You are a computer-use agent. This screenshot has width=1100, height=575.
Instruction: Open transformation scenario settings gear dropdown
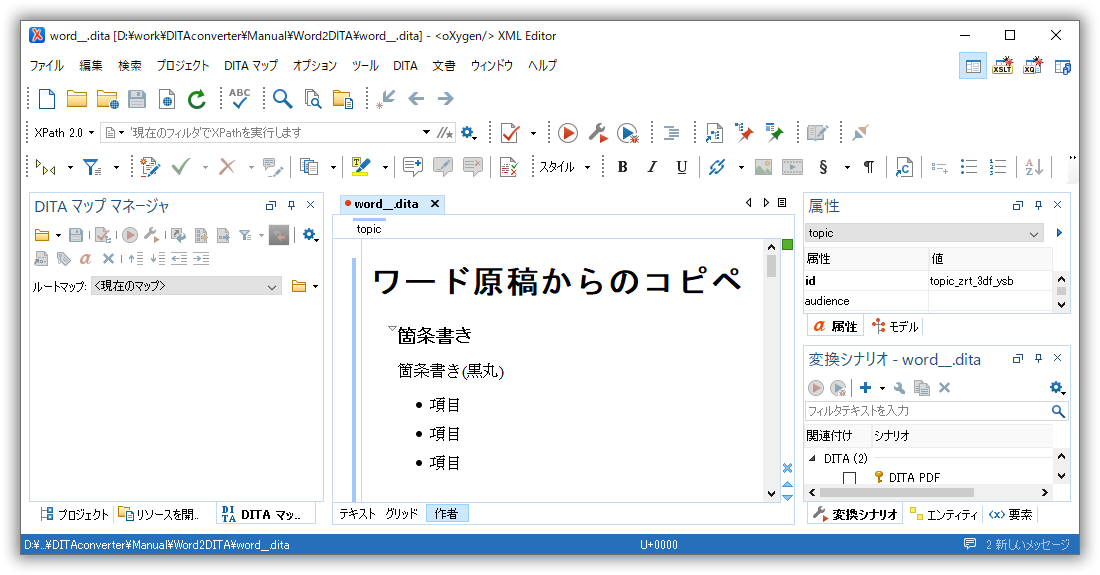click(1057, 388)
